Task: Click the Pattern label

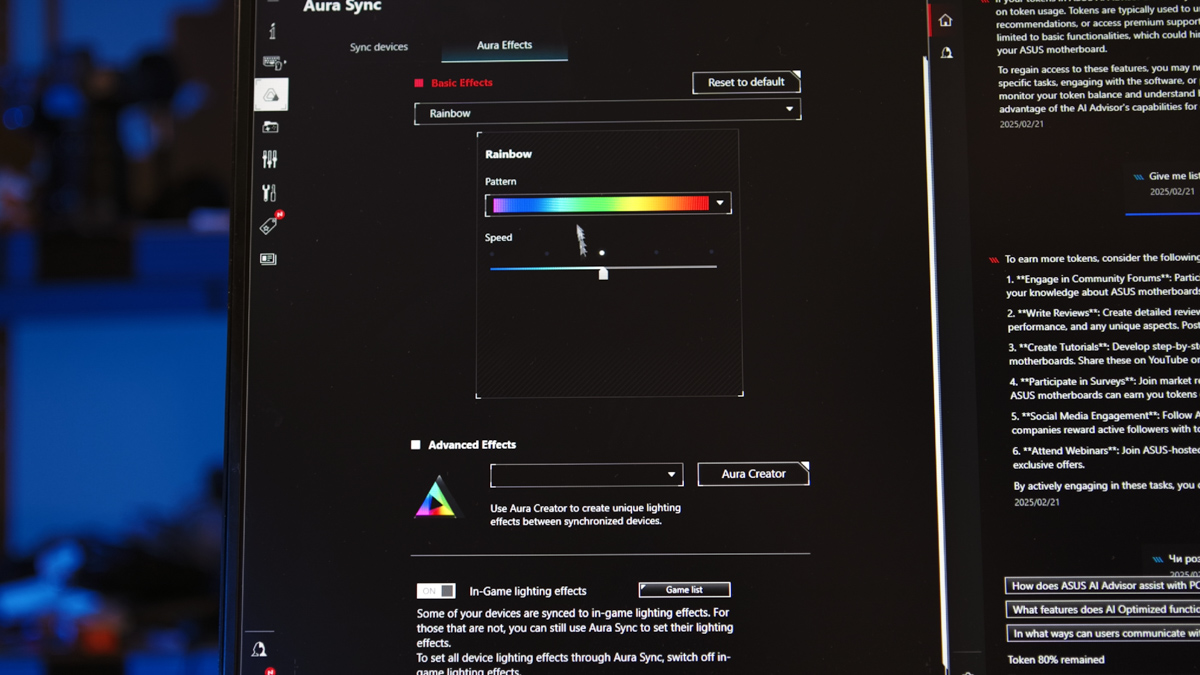Action: point(500,182)
